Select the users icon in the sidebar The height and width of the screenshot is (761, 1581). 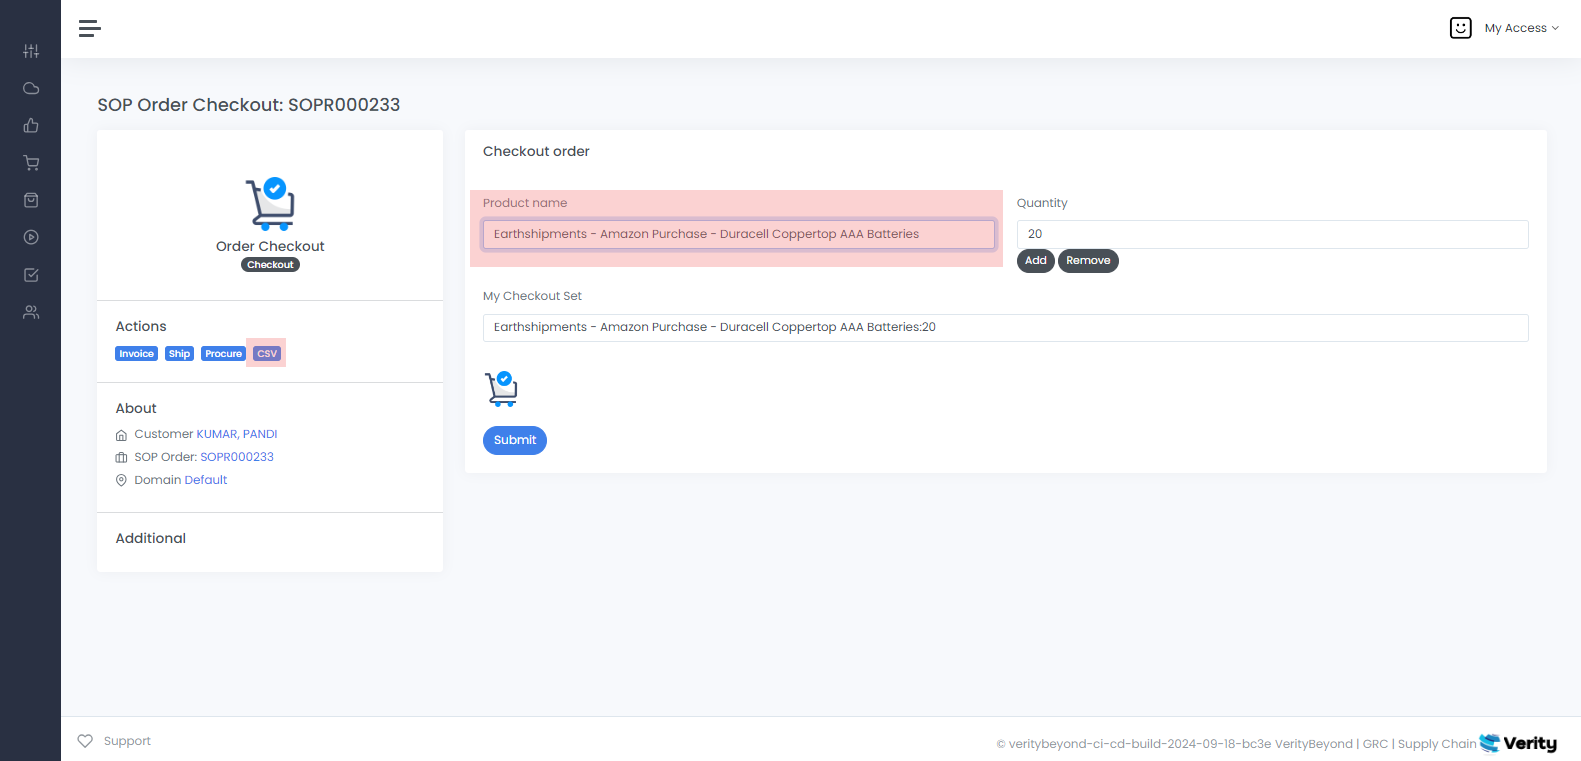coord(31,311)
